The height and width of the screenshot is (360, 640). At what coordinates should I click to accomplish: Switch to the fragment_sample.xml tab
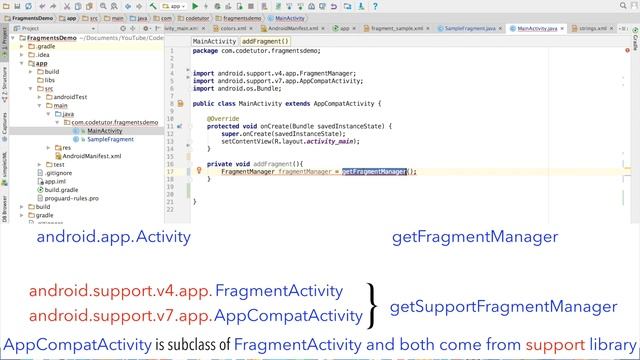[396, 29]
